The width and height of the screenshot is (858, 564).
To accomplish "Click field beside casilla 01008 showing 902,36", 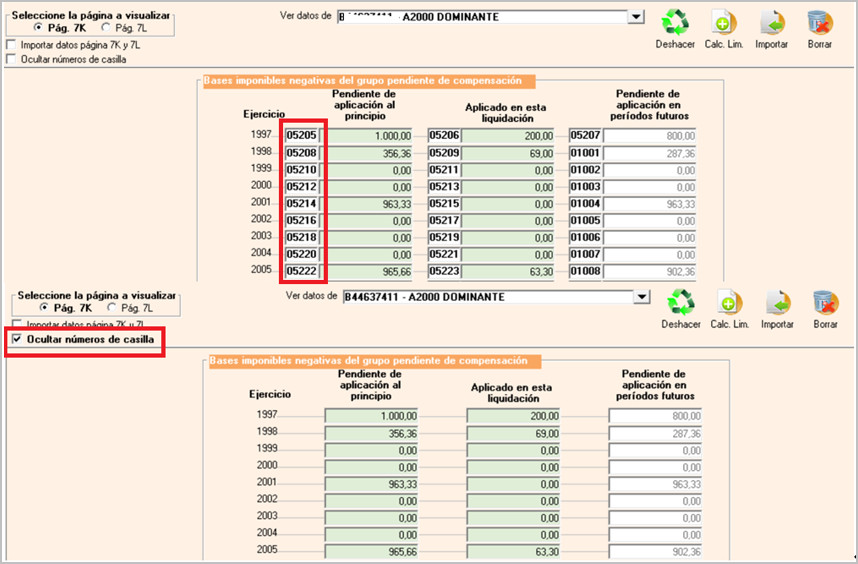I will click(x=650, y=271).
